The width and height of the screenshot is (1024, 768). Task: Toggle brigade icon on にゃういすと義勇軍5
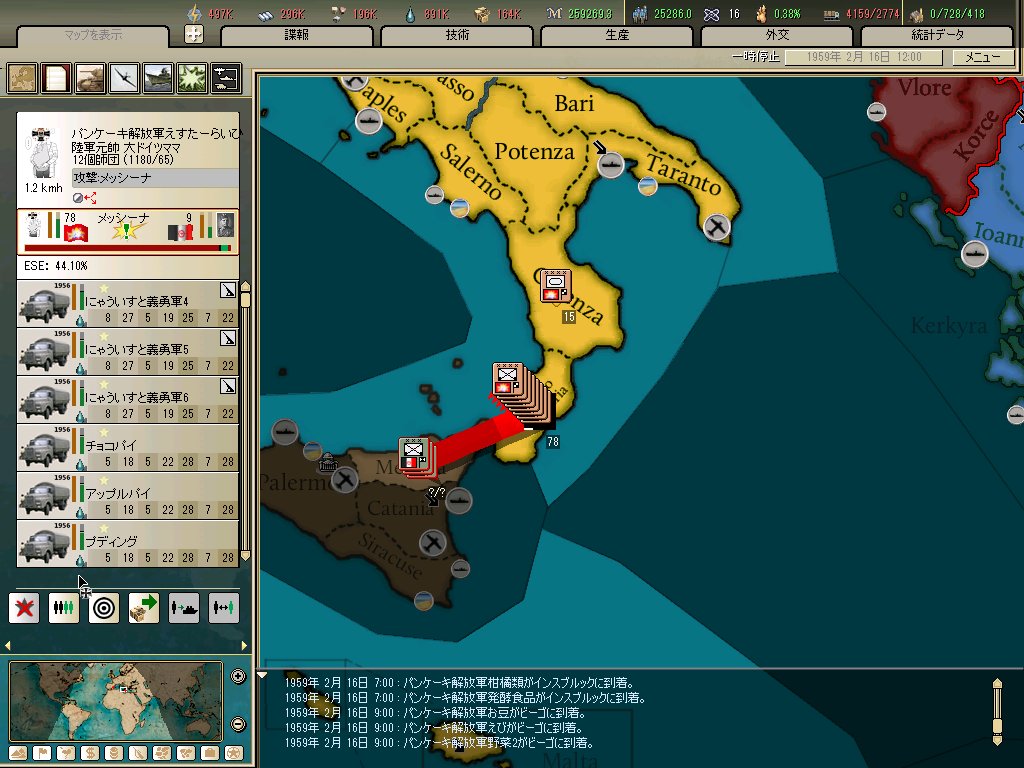pos(228,338)
